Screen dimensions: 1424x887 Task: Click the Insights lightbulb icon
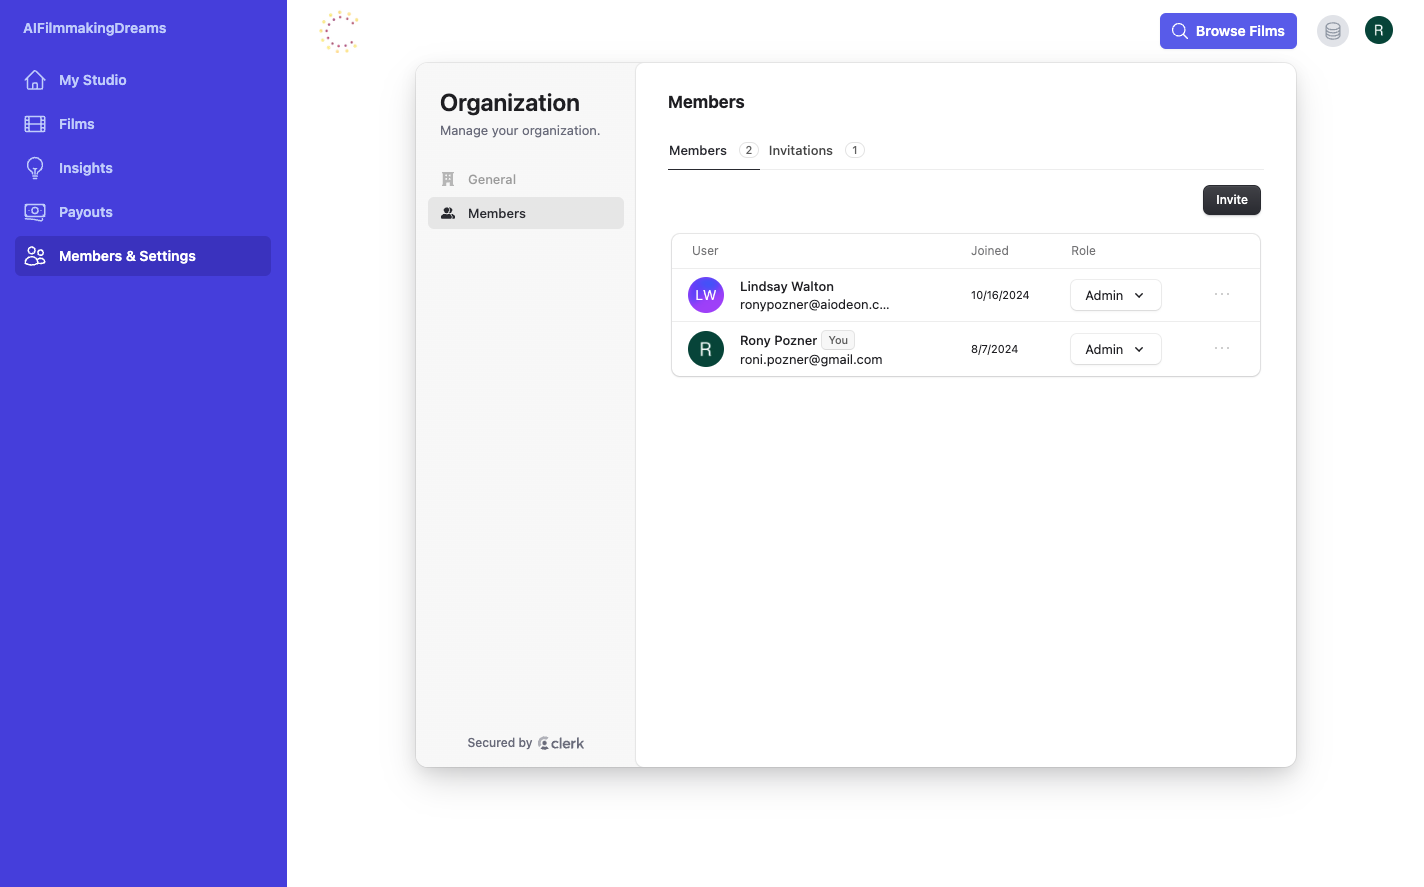35,168
